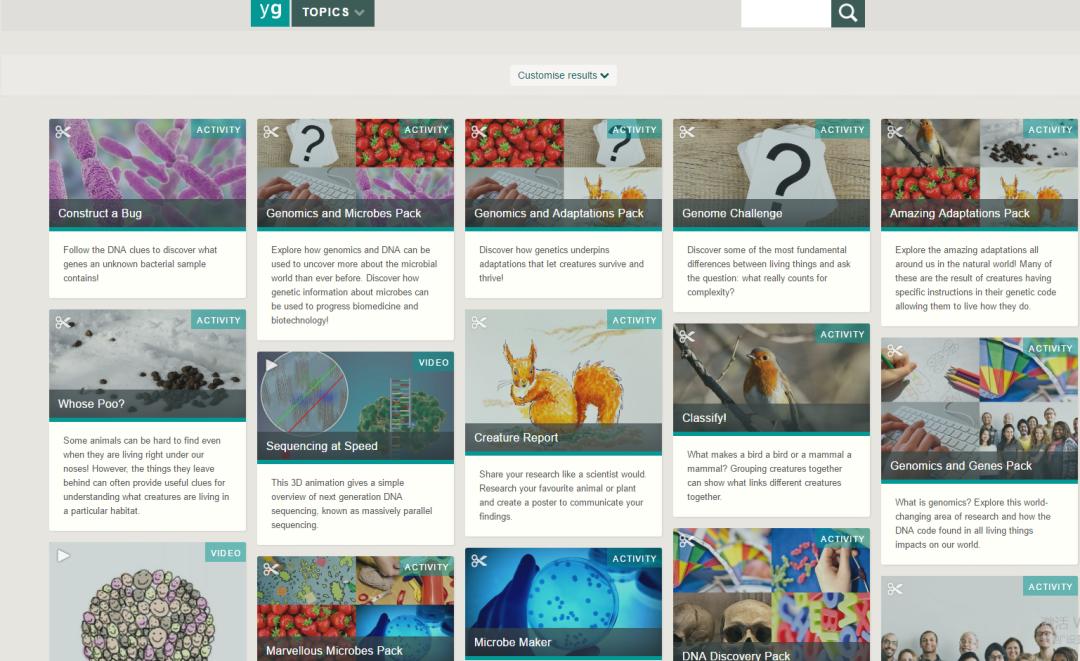Open the Whose Poo? title

coord(91,404)
